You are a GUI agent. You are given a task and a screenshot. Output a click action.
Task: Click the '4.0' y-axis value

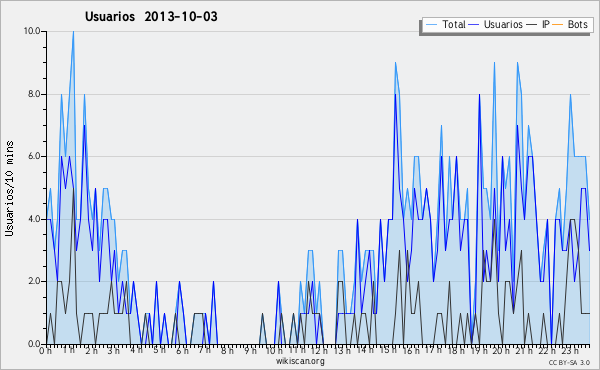pos(34,219)
